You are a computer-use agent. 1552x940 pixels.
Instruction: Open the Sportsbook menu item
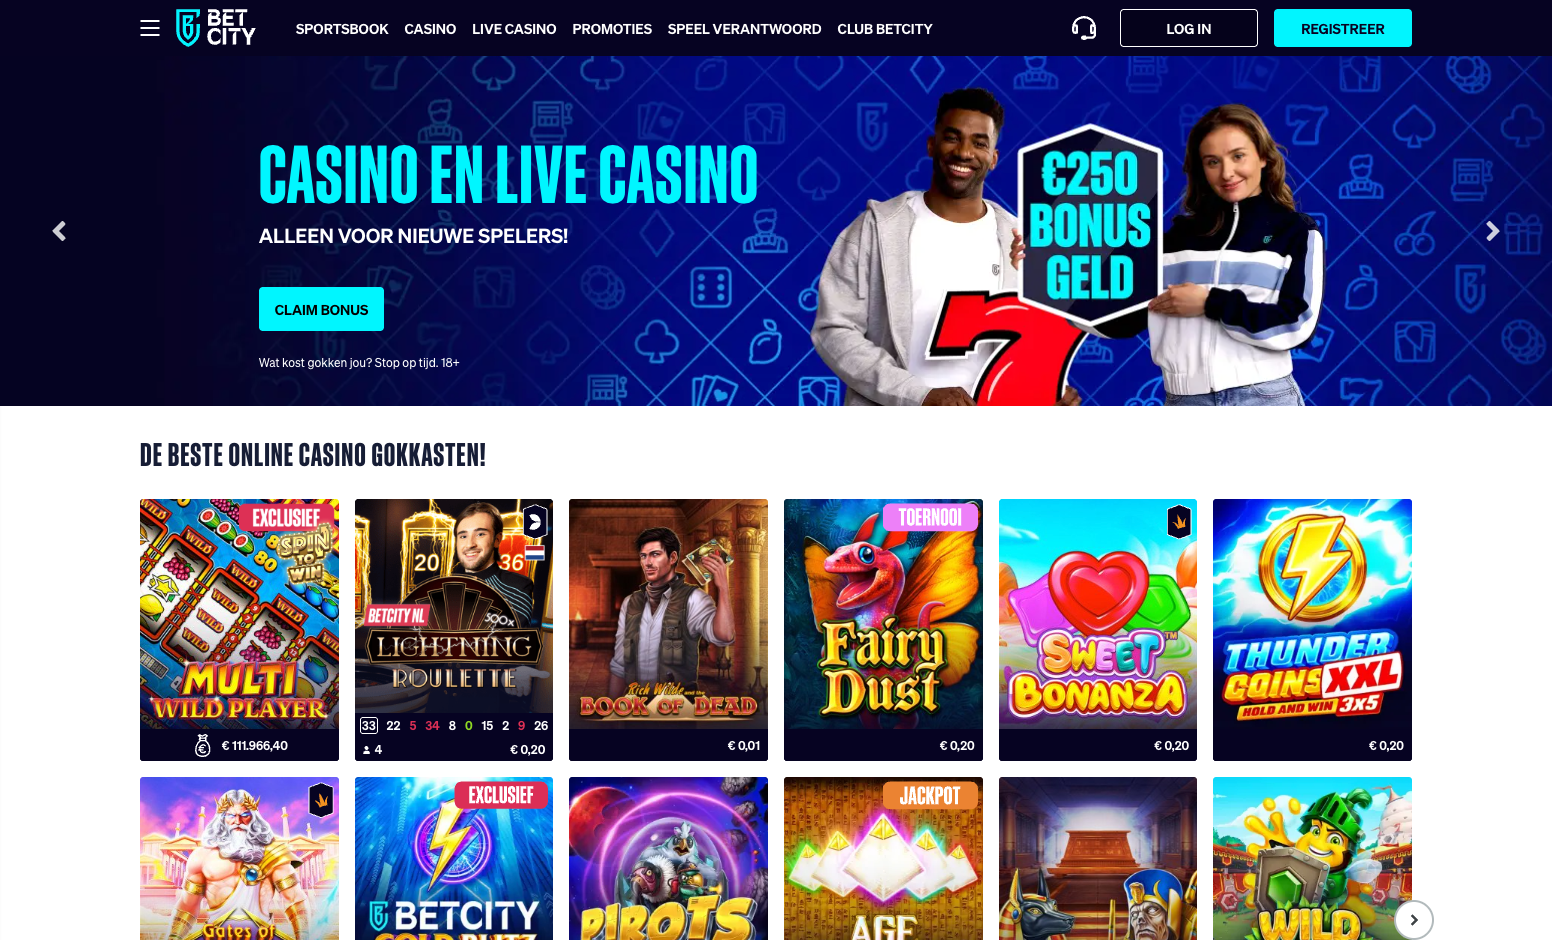[x=342, y=29]
